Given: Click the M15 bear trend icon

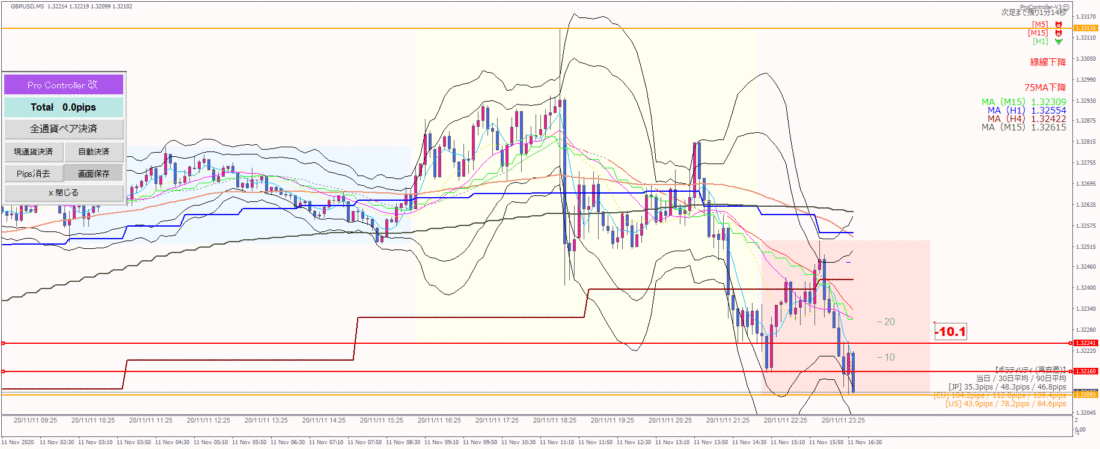Looking at the screenshot, I should point(1059,33).
